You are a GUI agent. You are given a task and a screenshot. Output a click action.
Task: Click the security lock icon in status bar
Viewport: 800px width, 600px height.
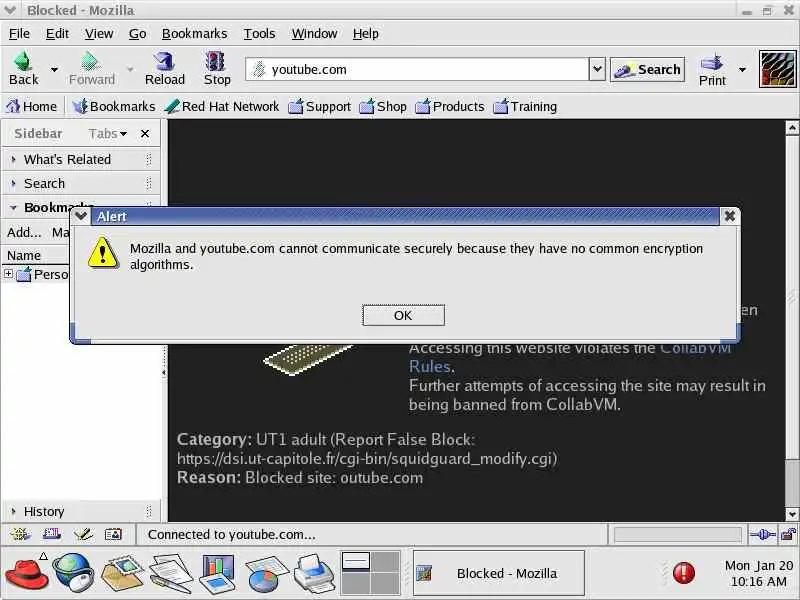tap(788, 534)
